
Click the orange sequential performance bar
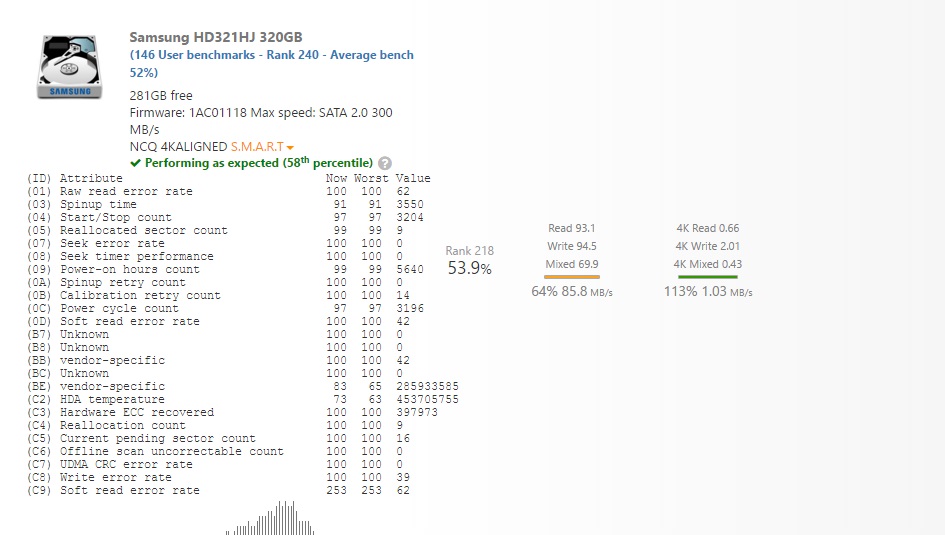pos(571,277)
